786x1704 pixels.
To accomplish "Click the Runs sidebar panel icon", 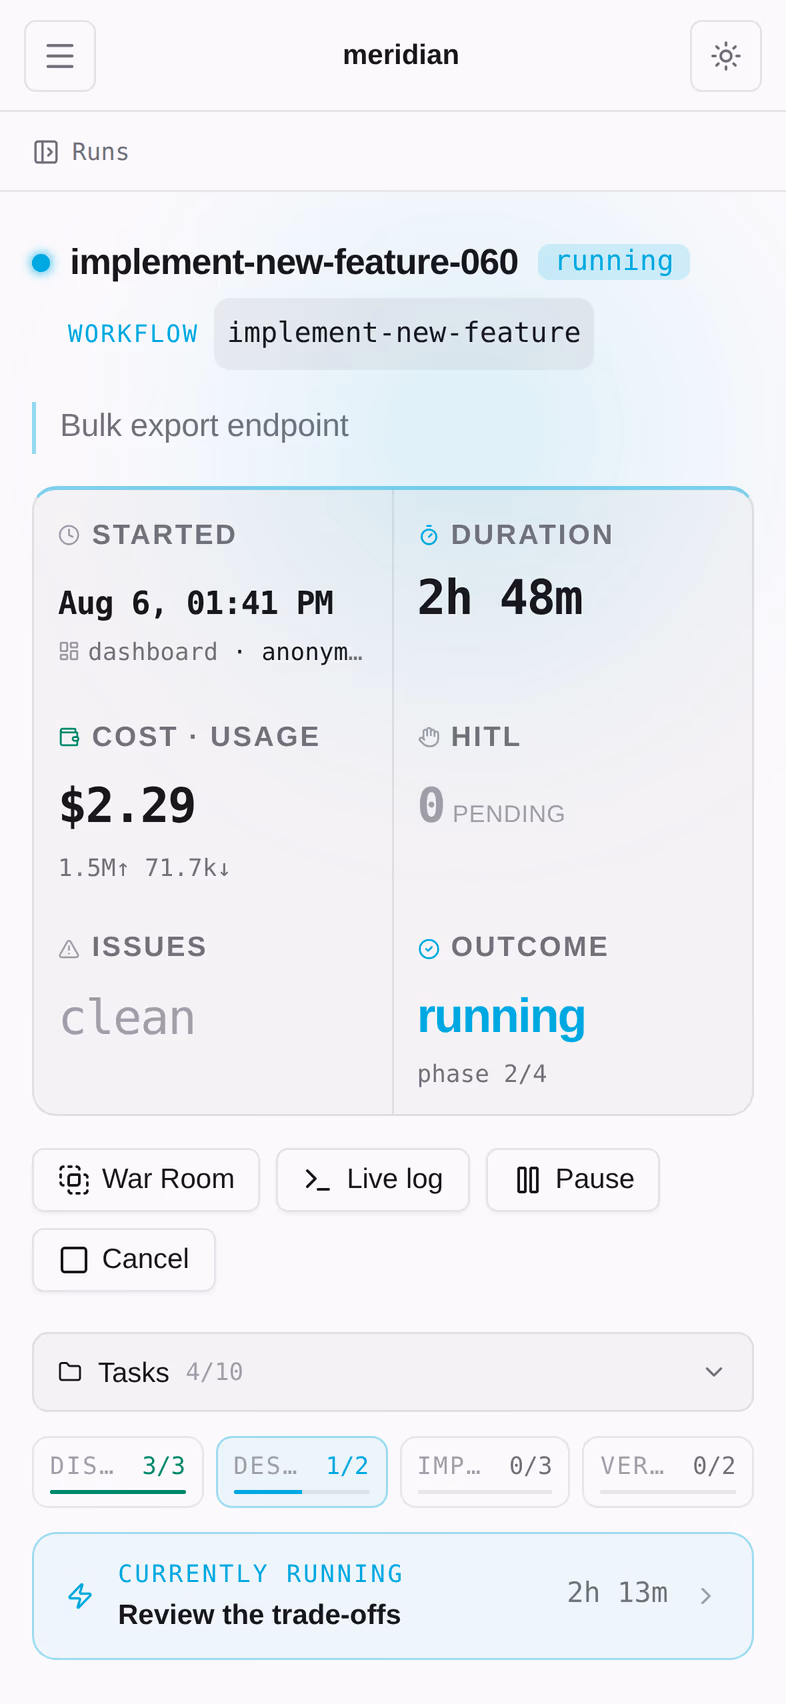I will click(x=46, y=152).
